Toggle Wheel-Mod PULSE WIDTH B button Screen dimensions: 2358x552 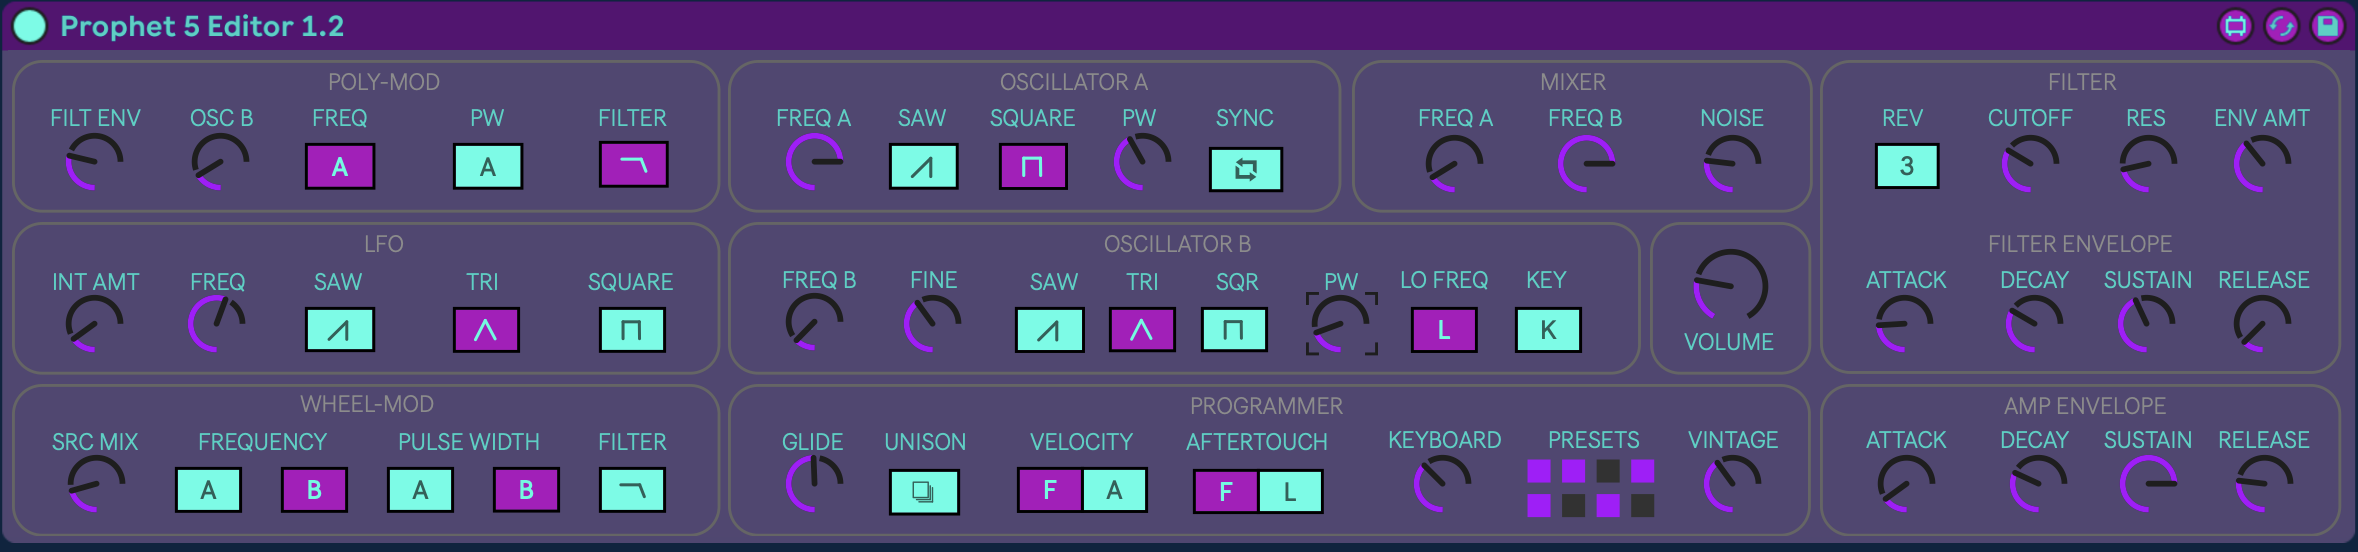pyautogui.click(x=526, y=490)
